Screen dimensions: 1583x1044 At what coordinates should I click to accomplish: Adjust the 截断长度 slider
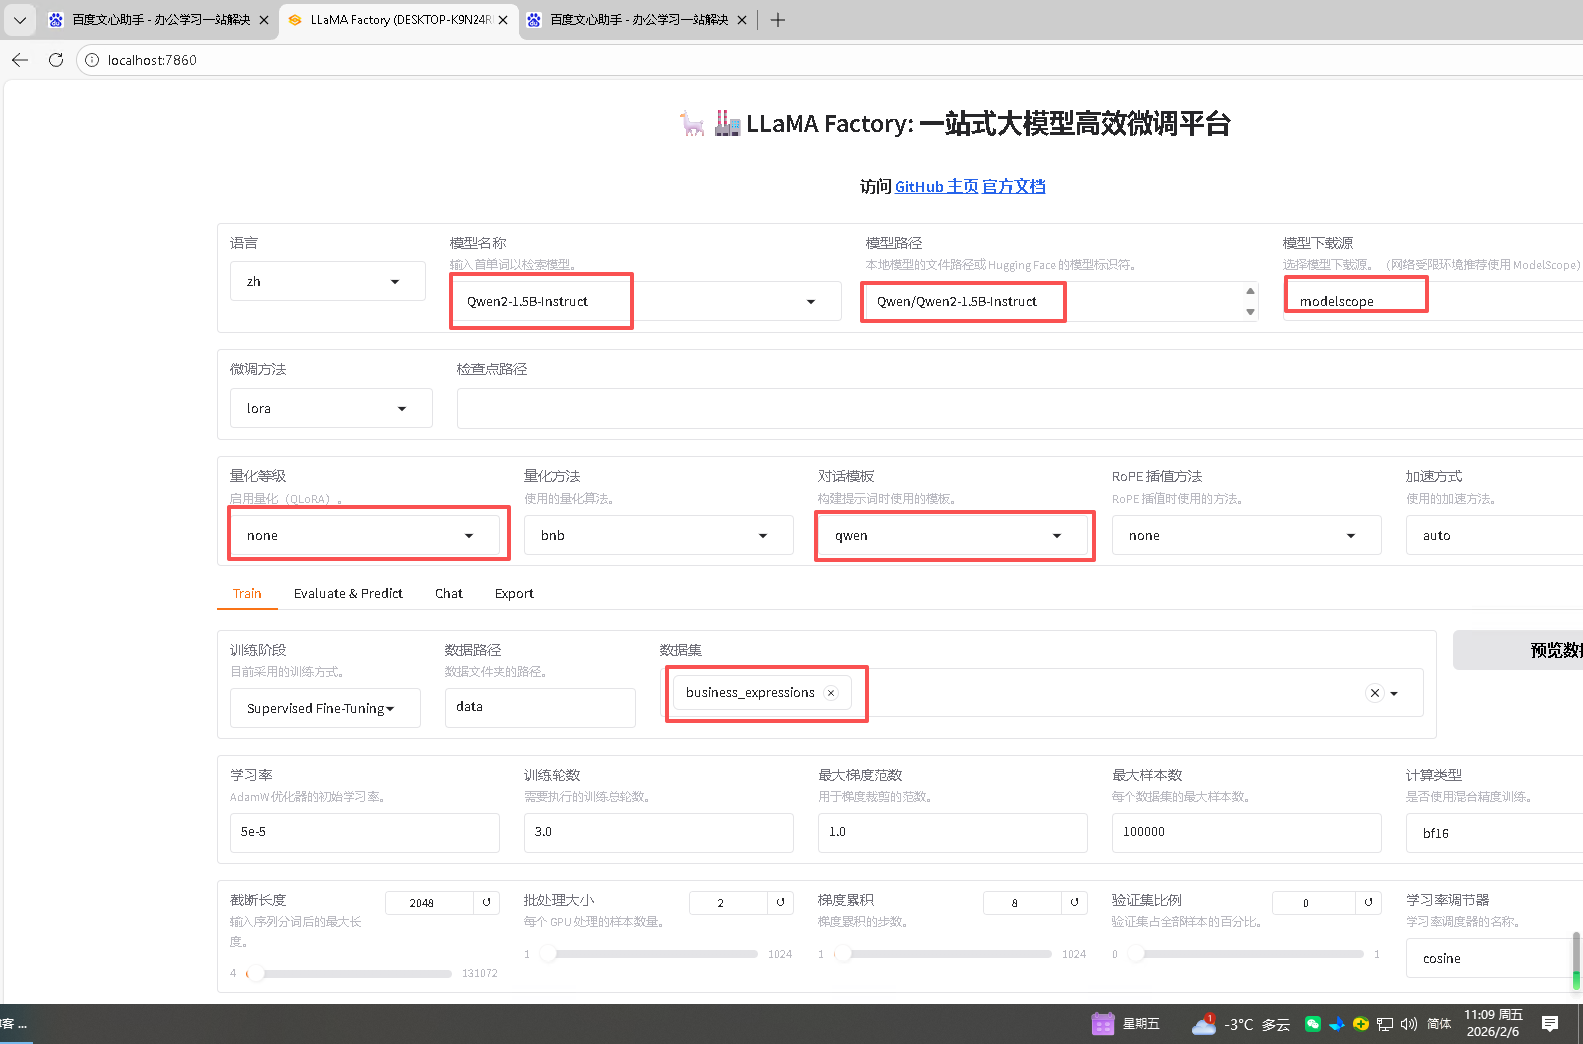[349, 973]
